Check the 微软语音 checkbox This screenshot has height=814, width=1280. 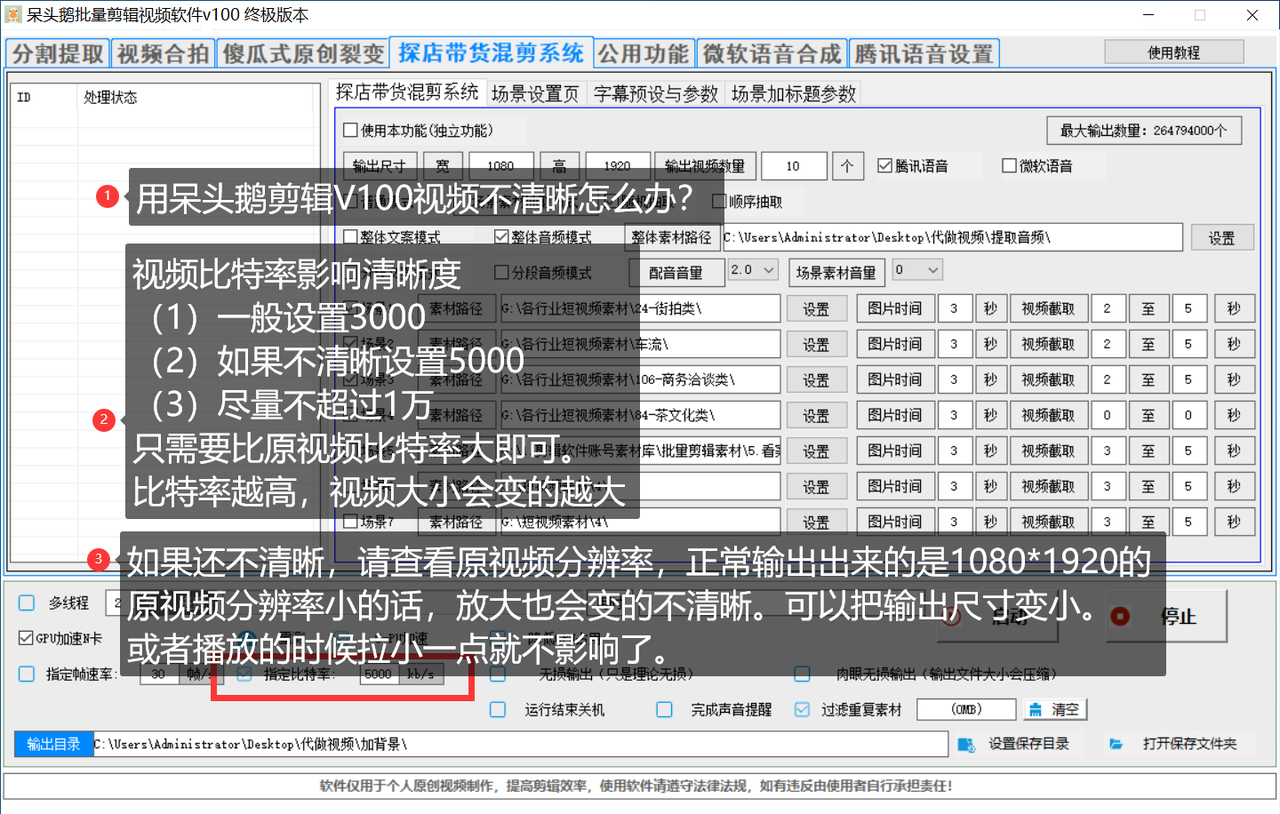pyautogui.click(x=1009, y=166)
